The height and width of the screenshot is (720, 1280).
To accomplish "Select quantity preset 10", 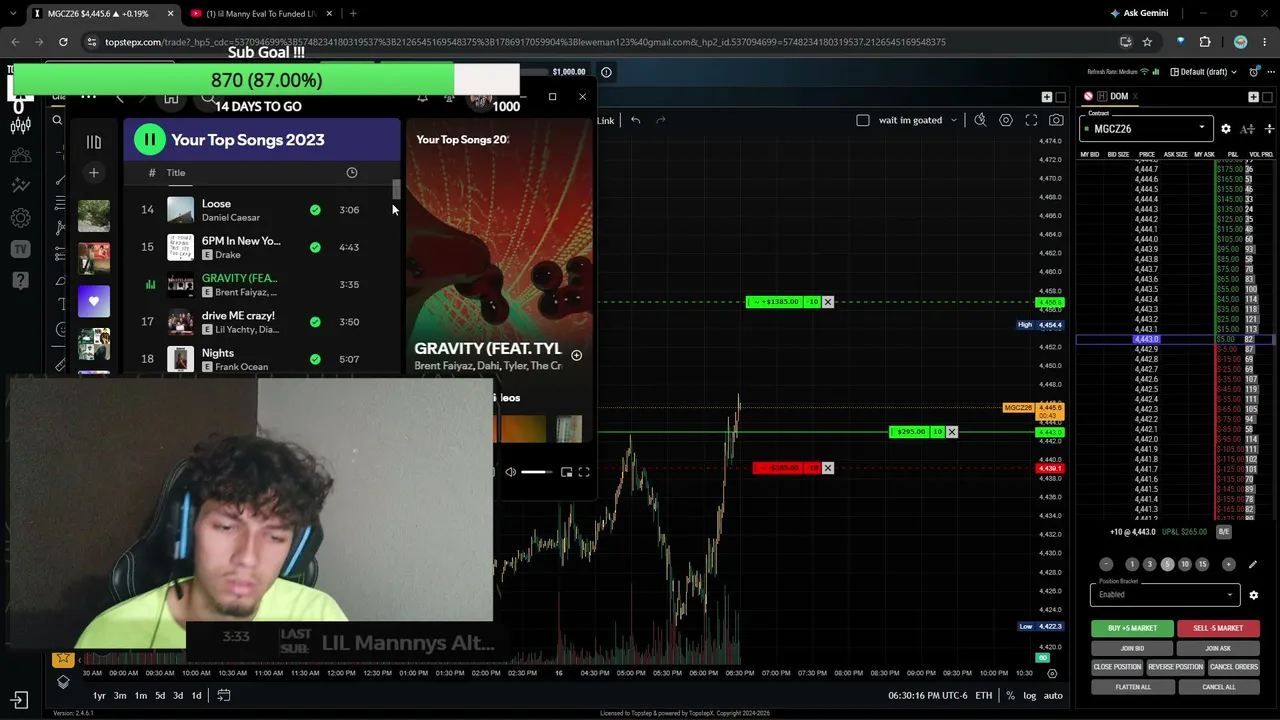I will pyautogui.click(x=1185, y=564).
